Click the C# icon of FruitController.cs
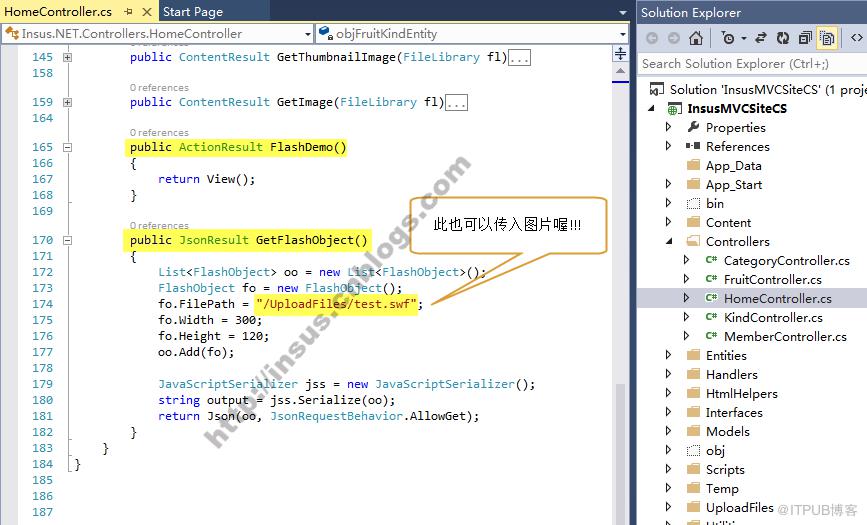The width and height of the screenshot is (867, 525). (x=711, y=279)
